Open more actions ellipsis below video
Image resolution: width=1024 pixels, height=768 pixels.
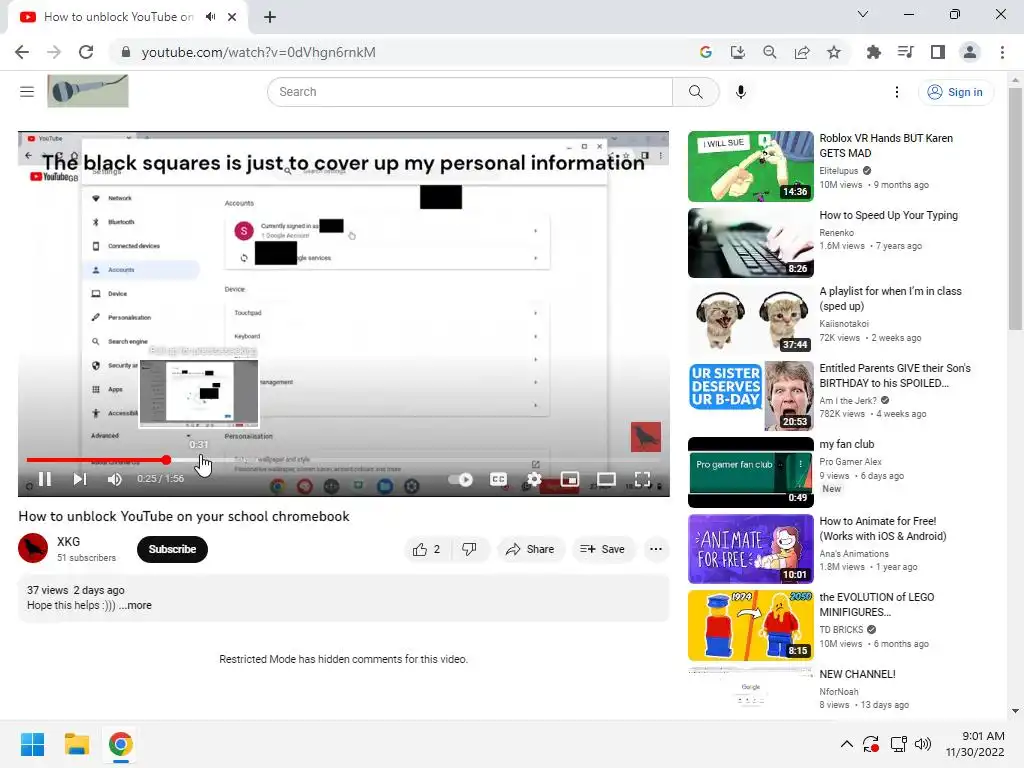pos(656,549)
